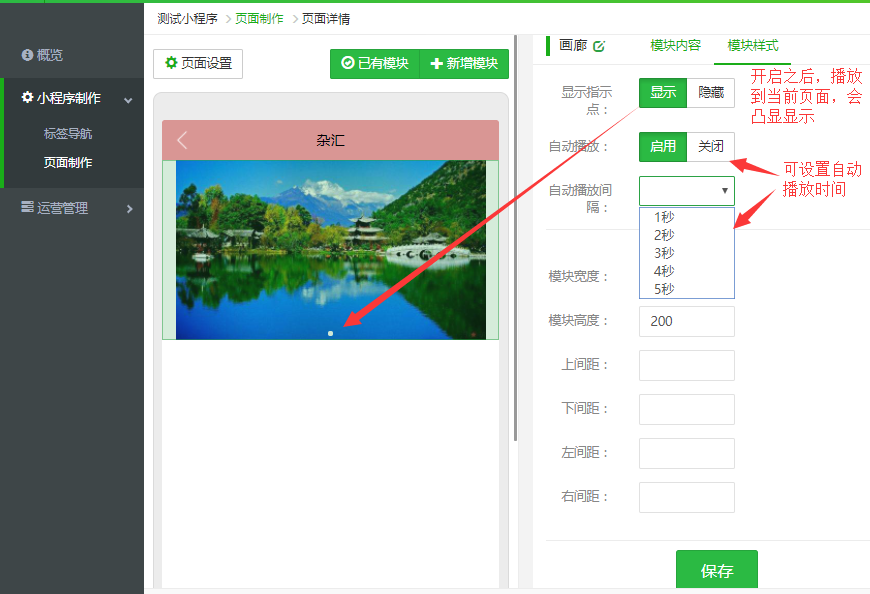Add a new module via 新增模块

(x=464, y=63)
